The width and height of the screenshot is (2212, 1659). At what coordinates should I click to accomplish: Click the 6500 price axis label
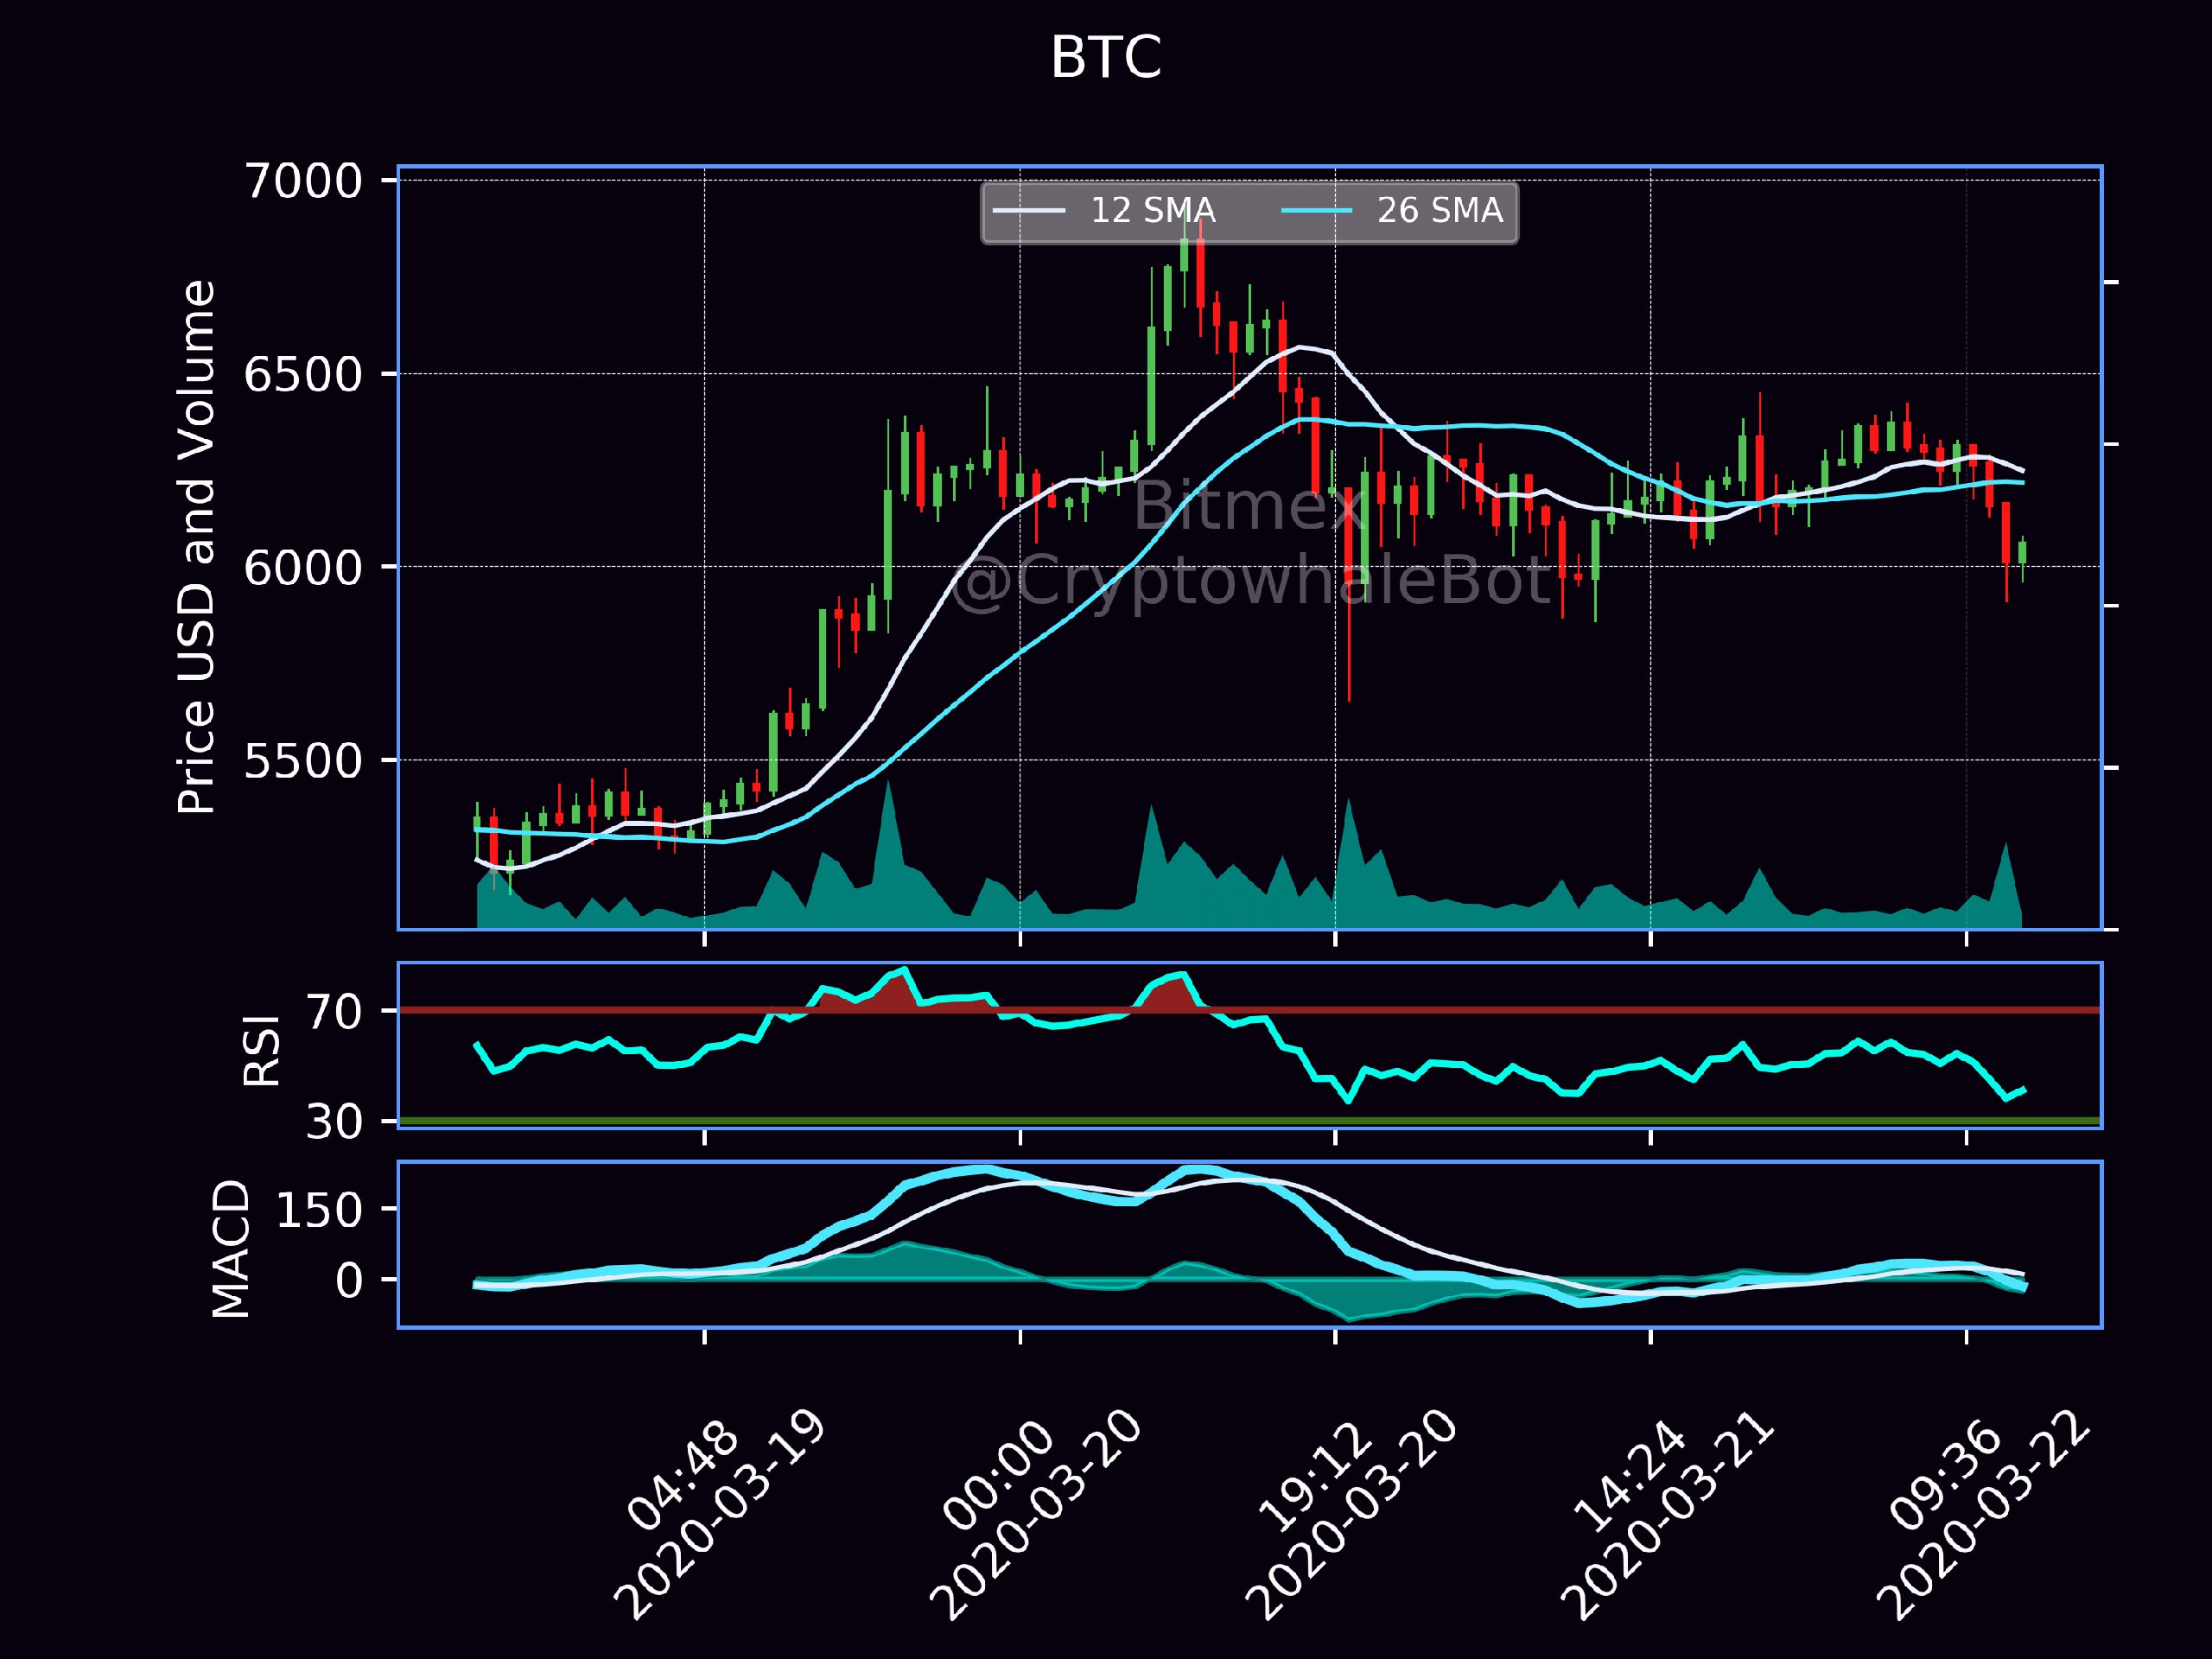(x=303, y=375)
